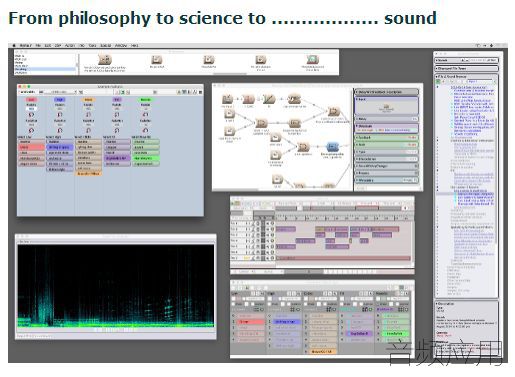Open the dropdown in the preset window toolbar
This screenshot has width=515, height=377.
click(60, 92)
